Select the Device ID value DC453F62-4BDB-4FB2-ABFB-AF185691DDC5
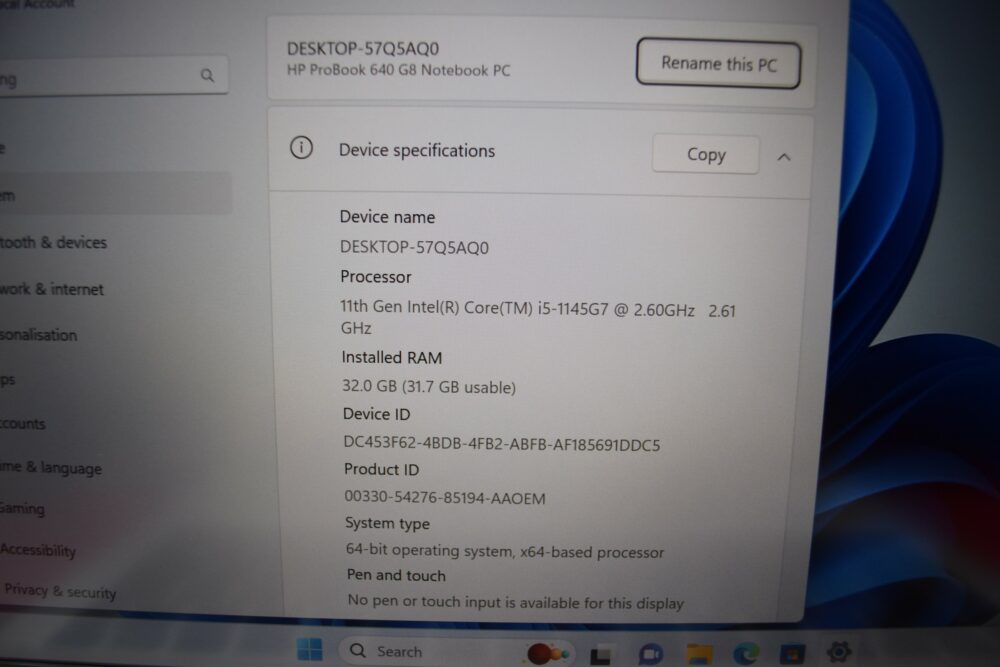1000x667 pixels. (502, 444)
